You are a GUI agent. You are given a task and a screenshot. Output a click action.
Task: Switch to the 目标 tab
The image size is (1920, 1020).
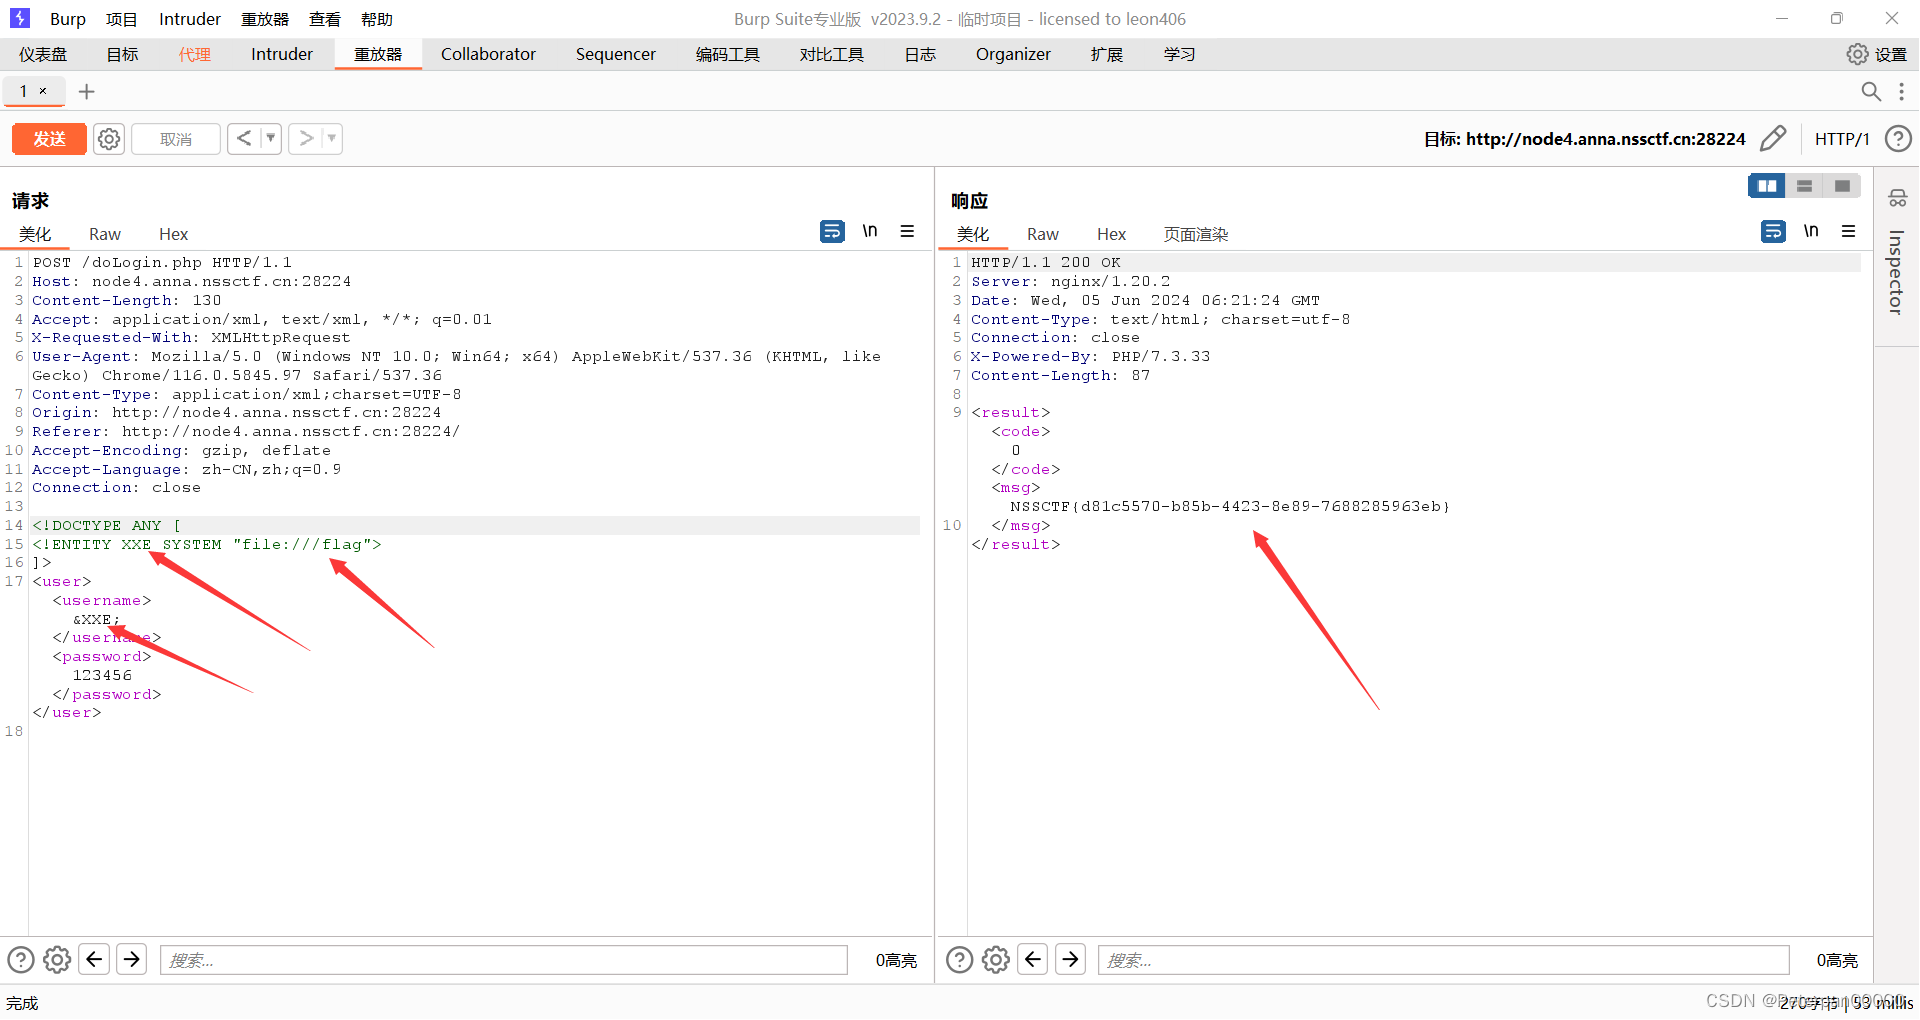(123, 54)
